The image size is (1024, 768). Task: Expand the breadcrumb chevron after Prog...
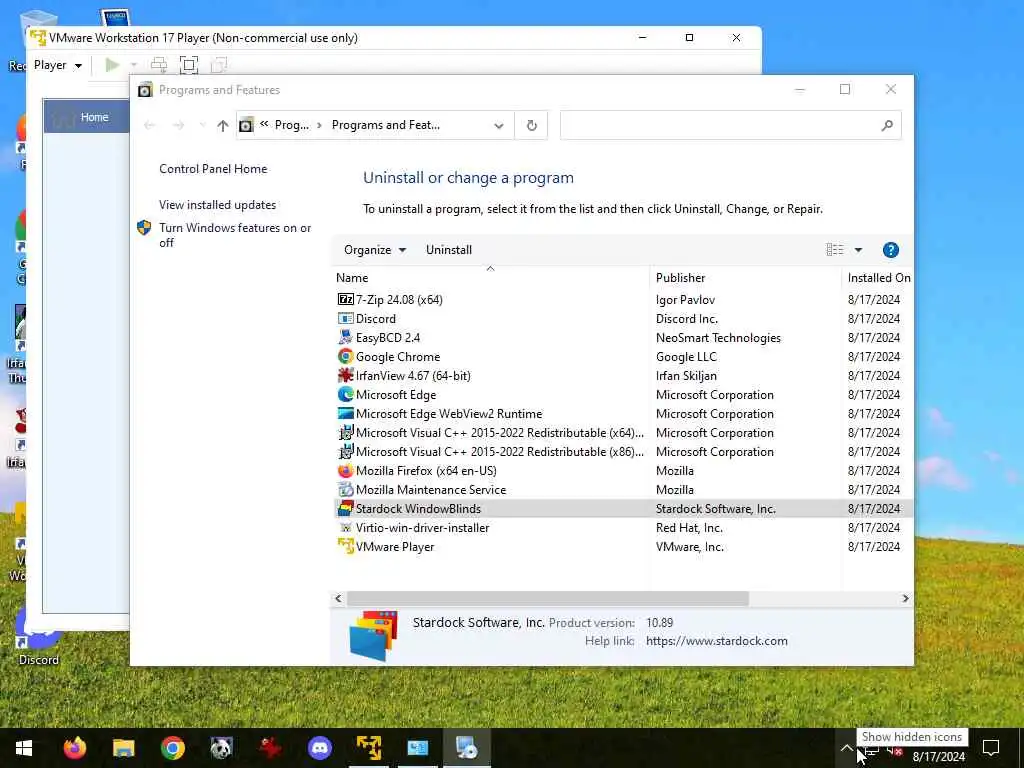(x=319, y=125)
